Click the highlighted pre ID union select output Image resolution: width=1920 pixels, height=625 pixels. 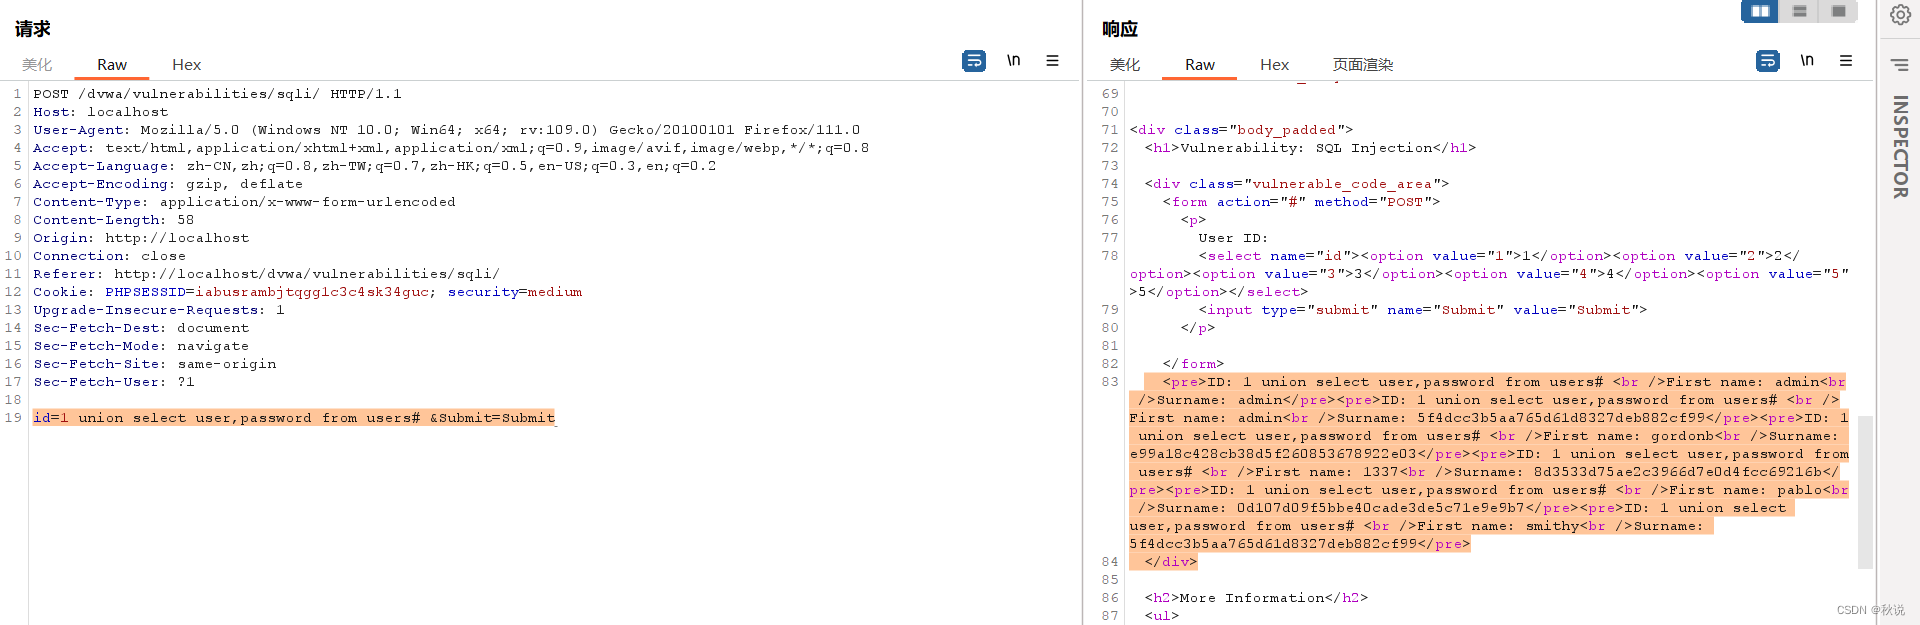click(x=1489, y=463)
